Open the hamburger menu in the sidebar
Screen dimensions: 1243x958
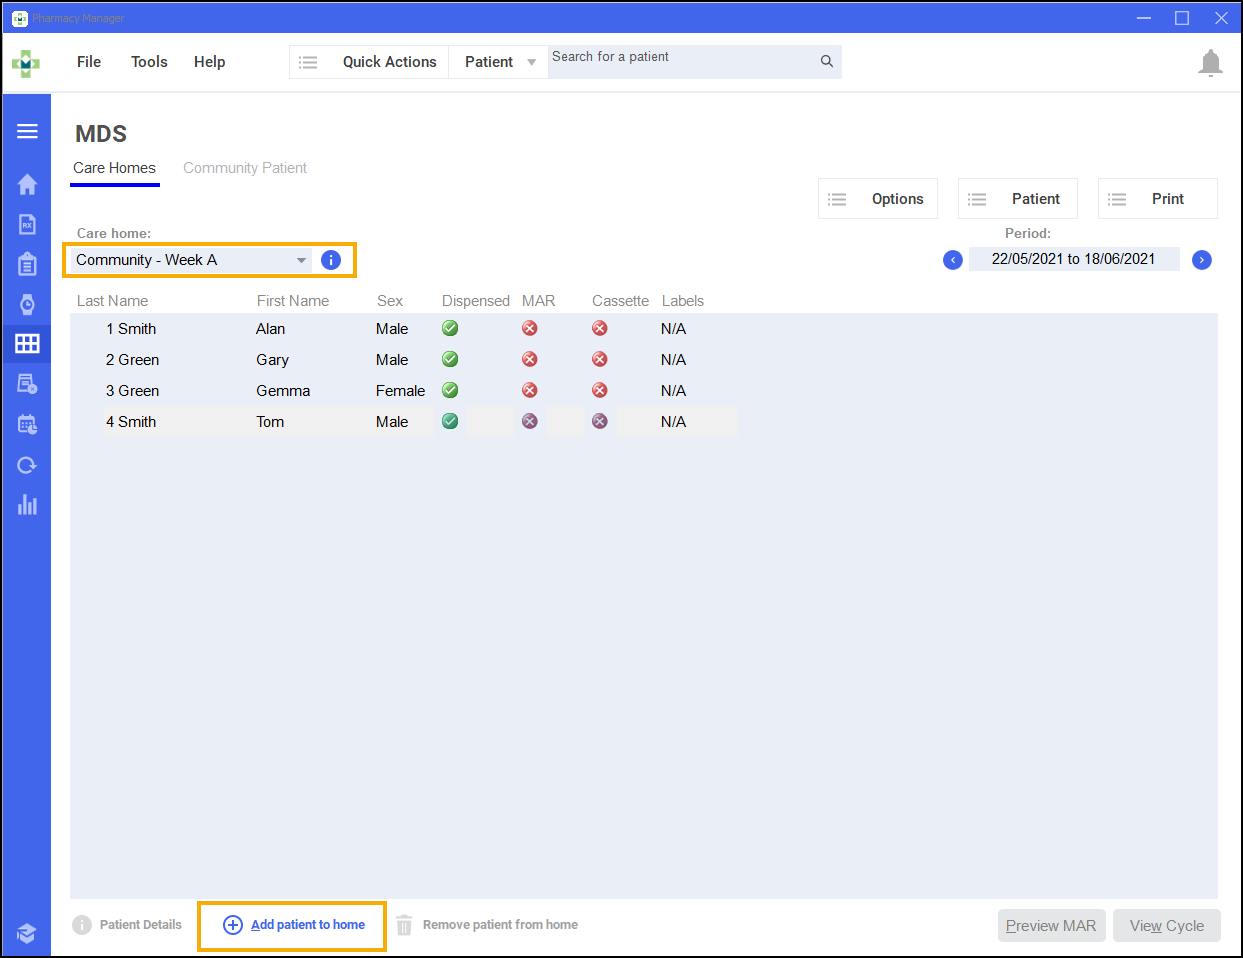[x=27, y=131]
